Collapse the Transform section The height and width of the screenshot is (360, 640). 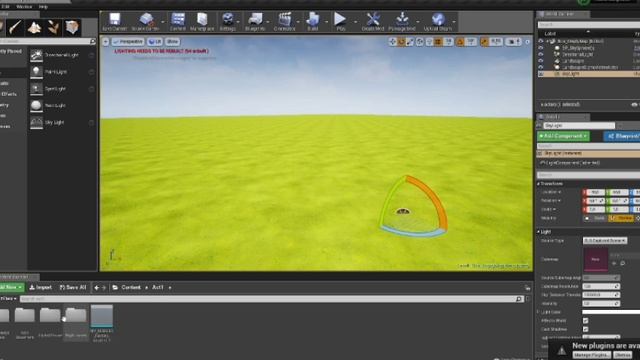(x=538, y=184)
